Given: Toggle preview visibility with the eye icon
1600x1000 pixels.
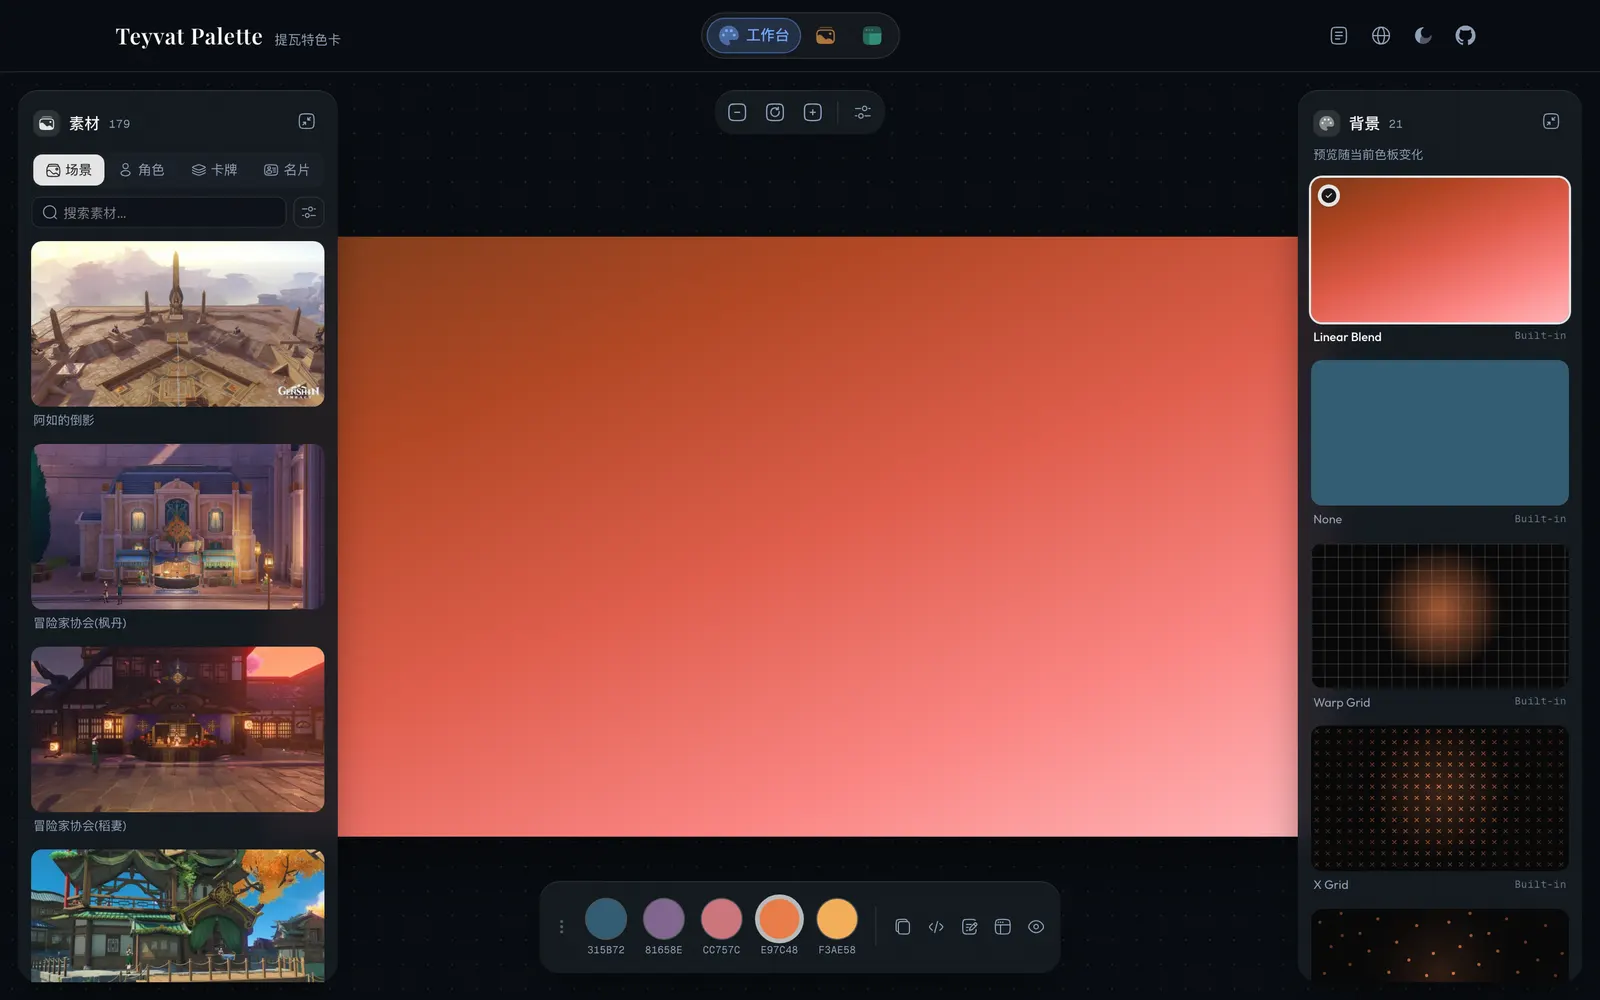Looking at the screenshot, I should pyautogui.click(x=1036, y=927).
